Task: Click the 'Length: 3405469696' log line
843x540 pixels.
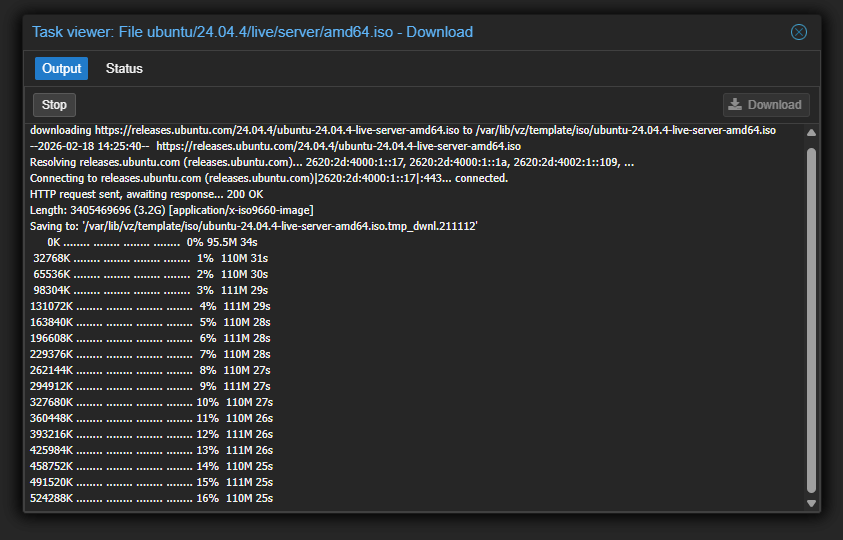Action: click(x=171, y=210)
